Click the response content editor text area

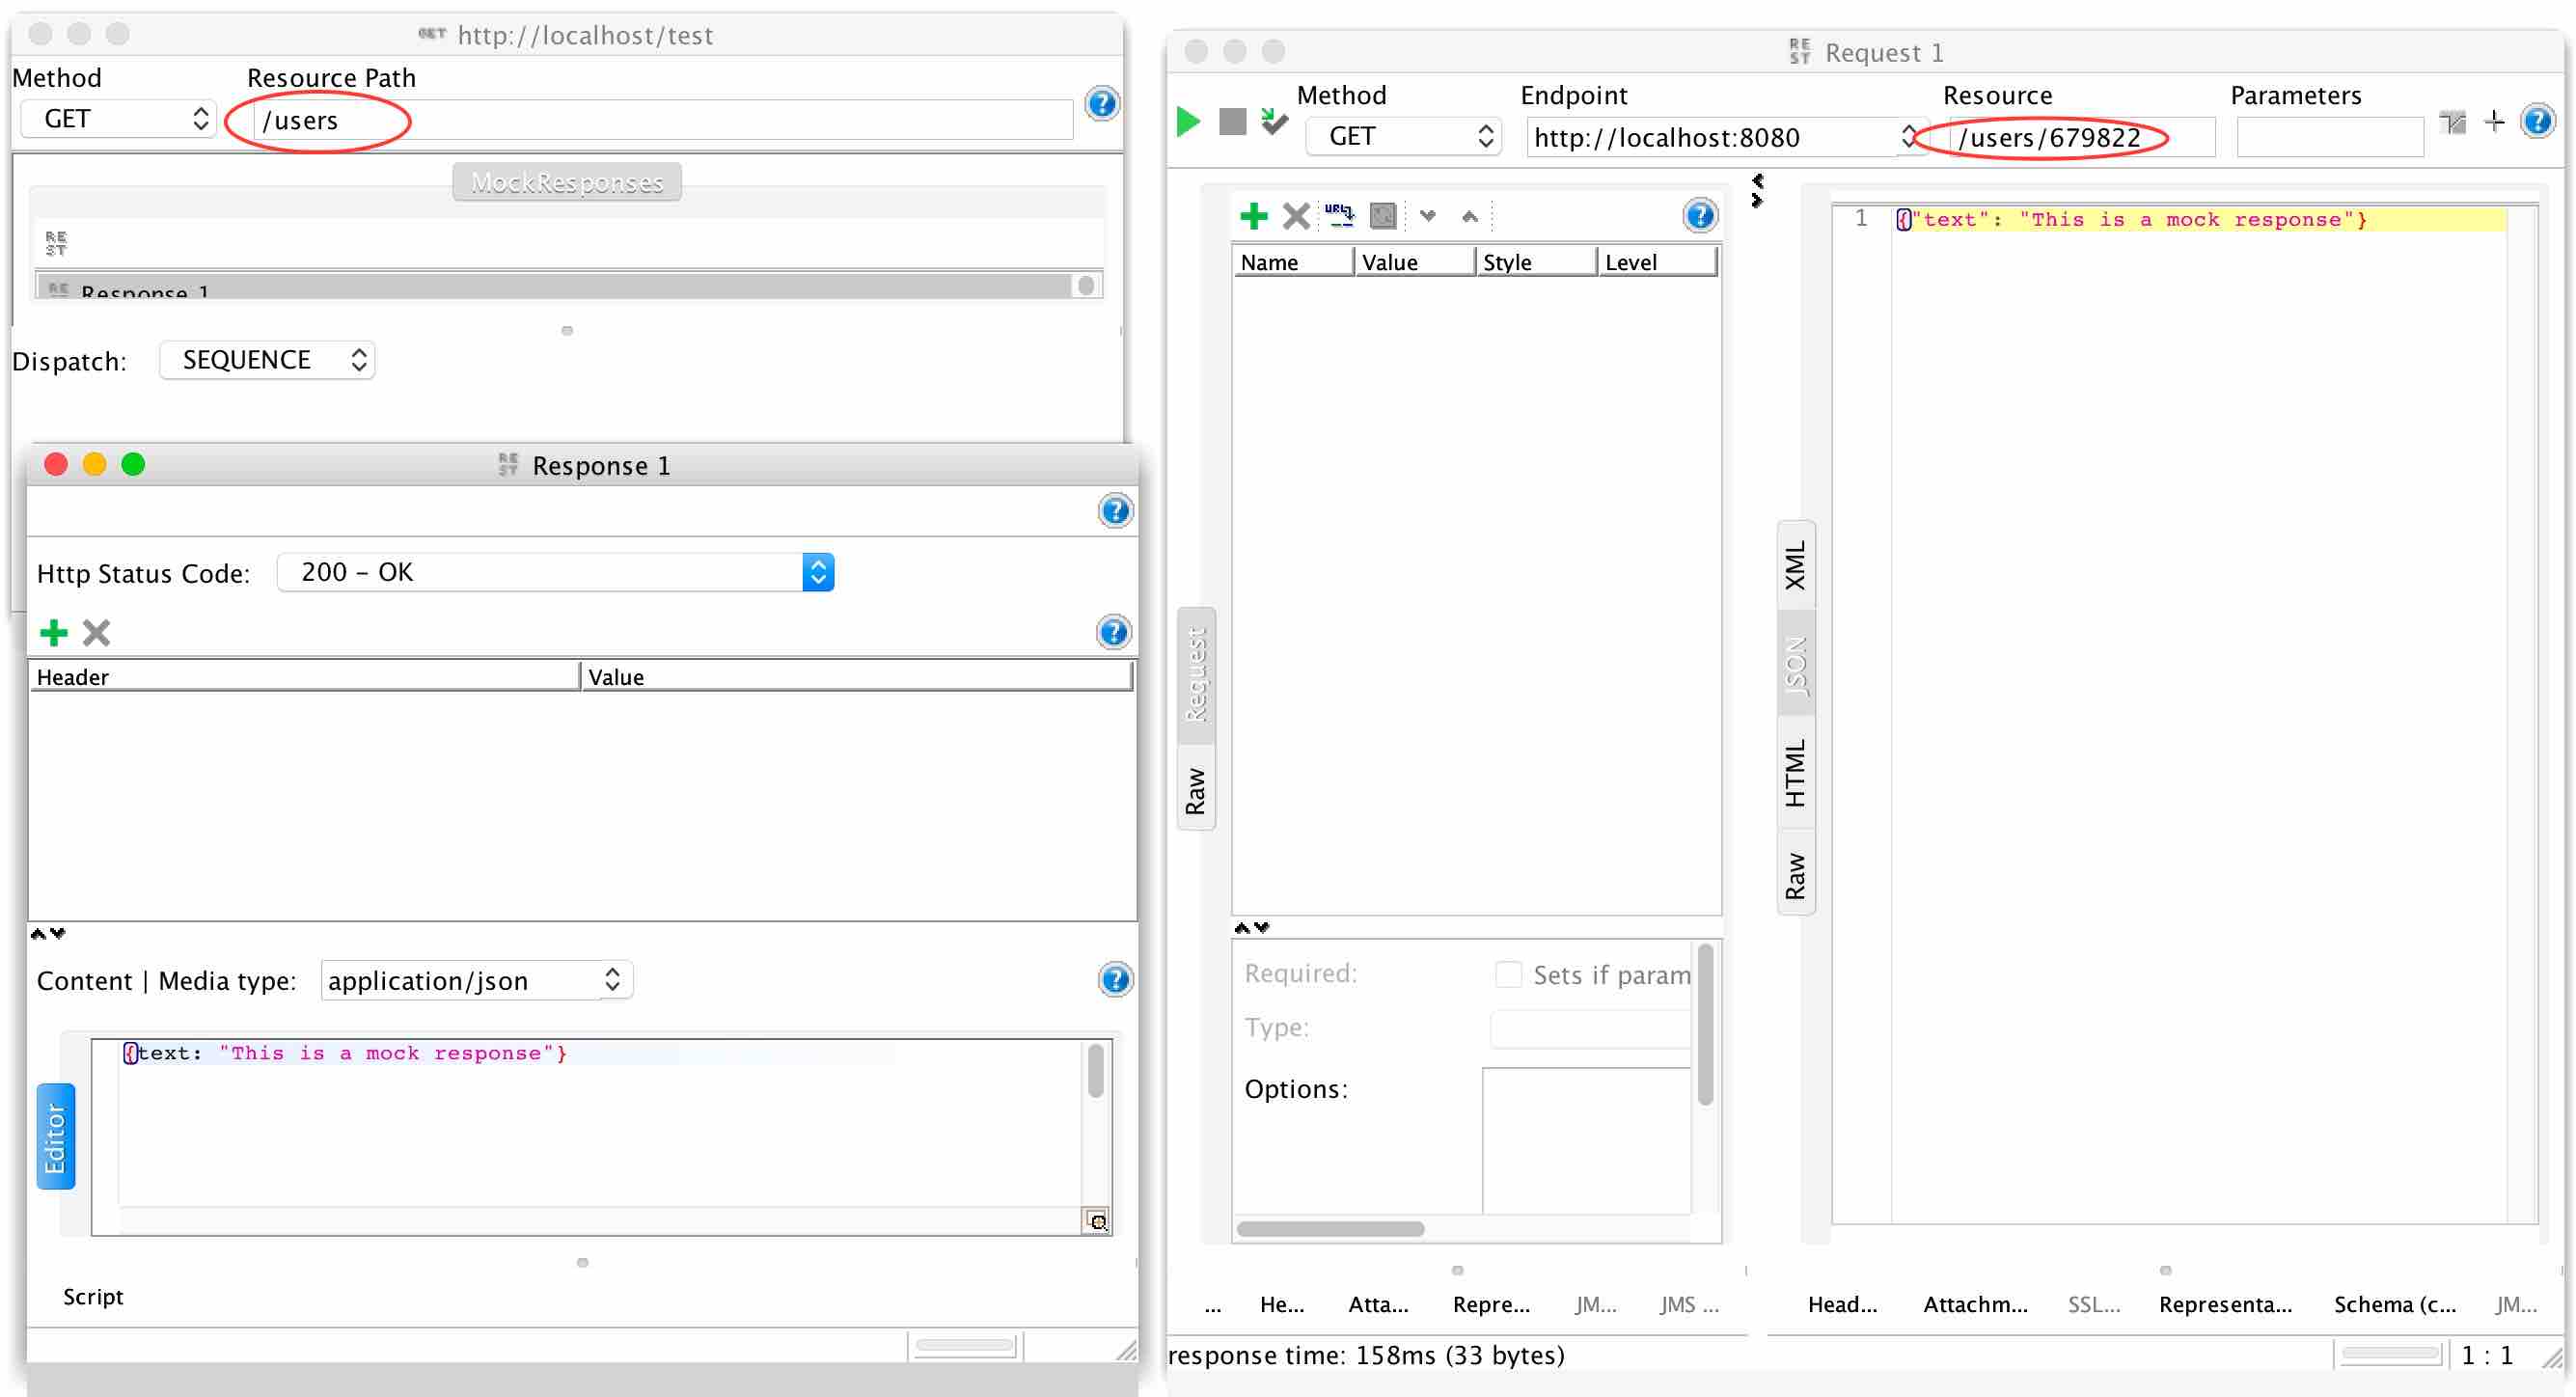pos(600,1124)
